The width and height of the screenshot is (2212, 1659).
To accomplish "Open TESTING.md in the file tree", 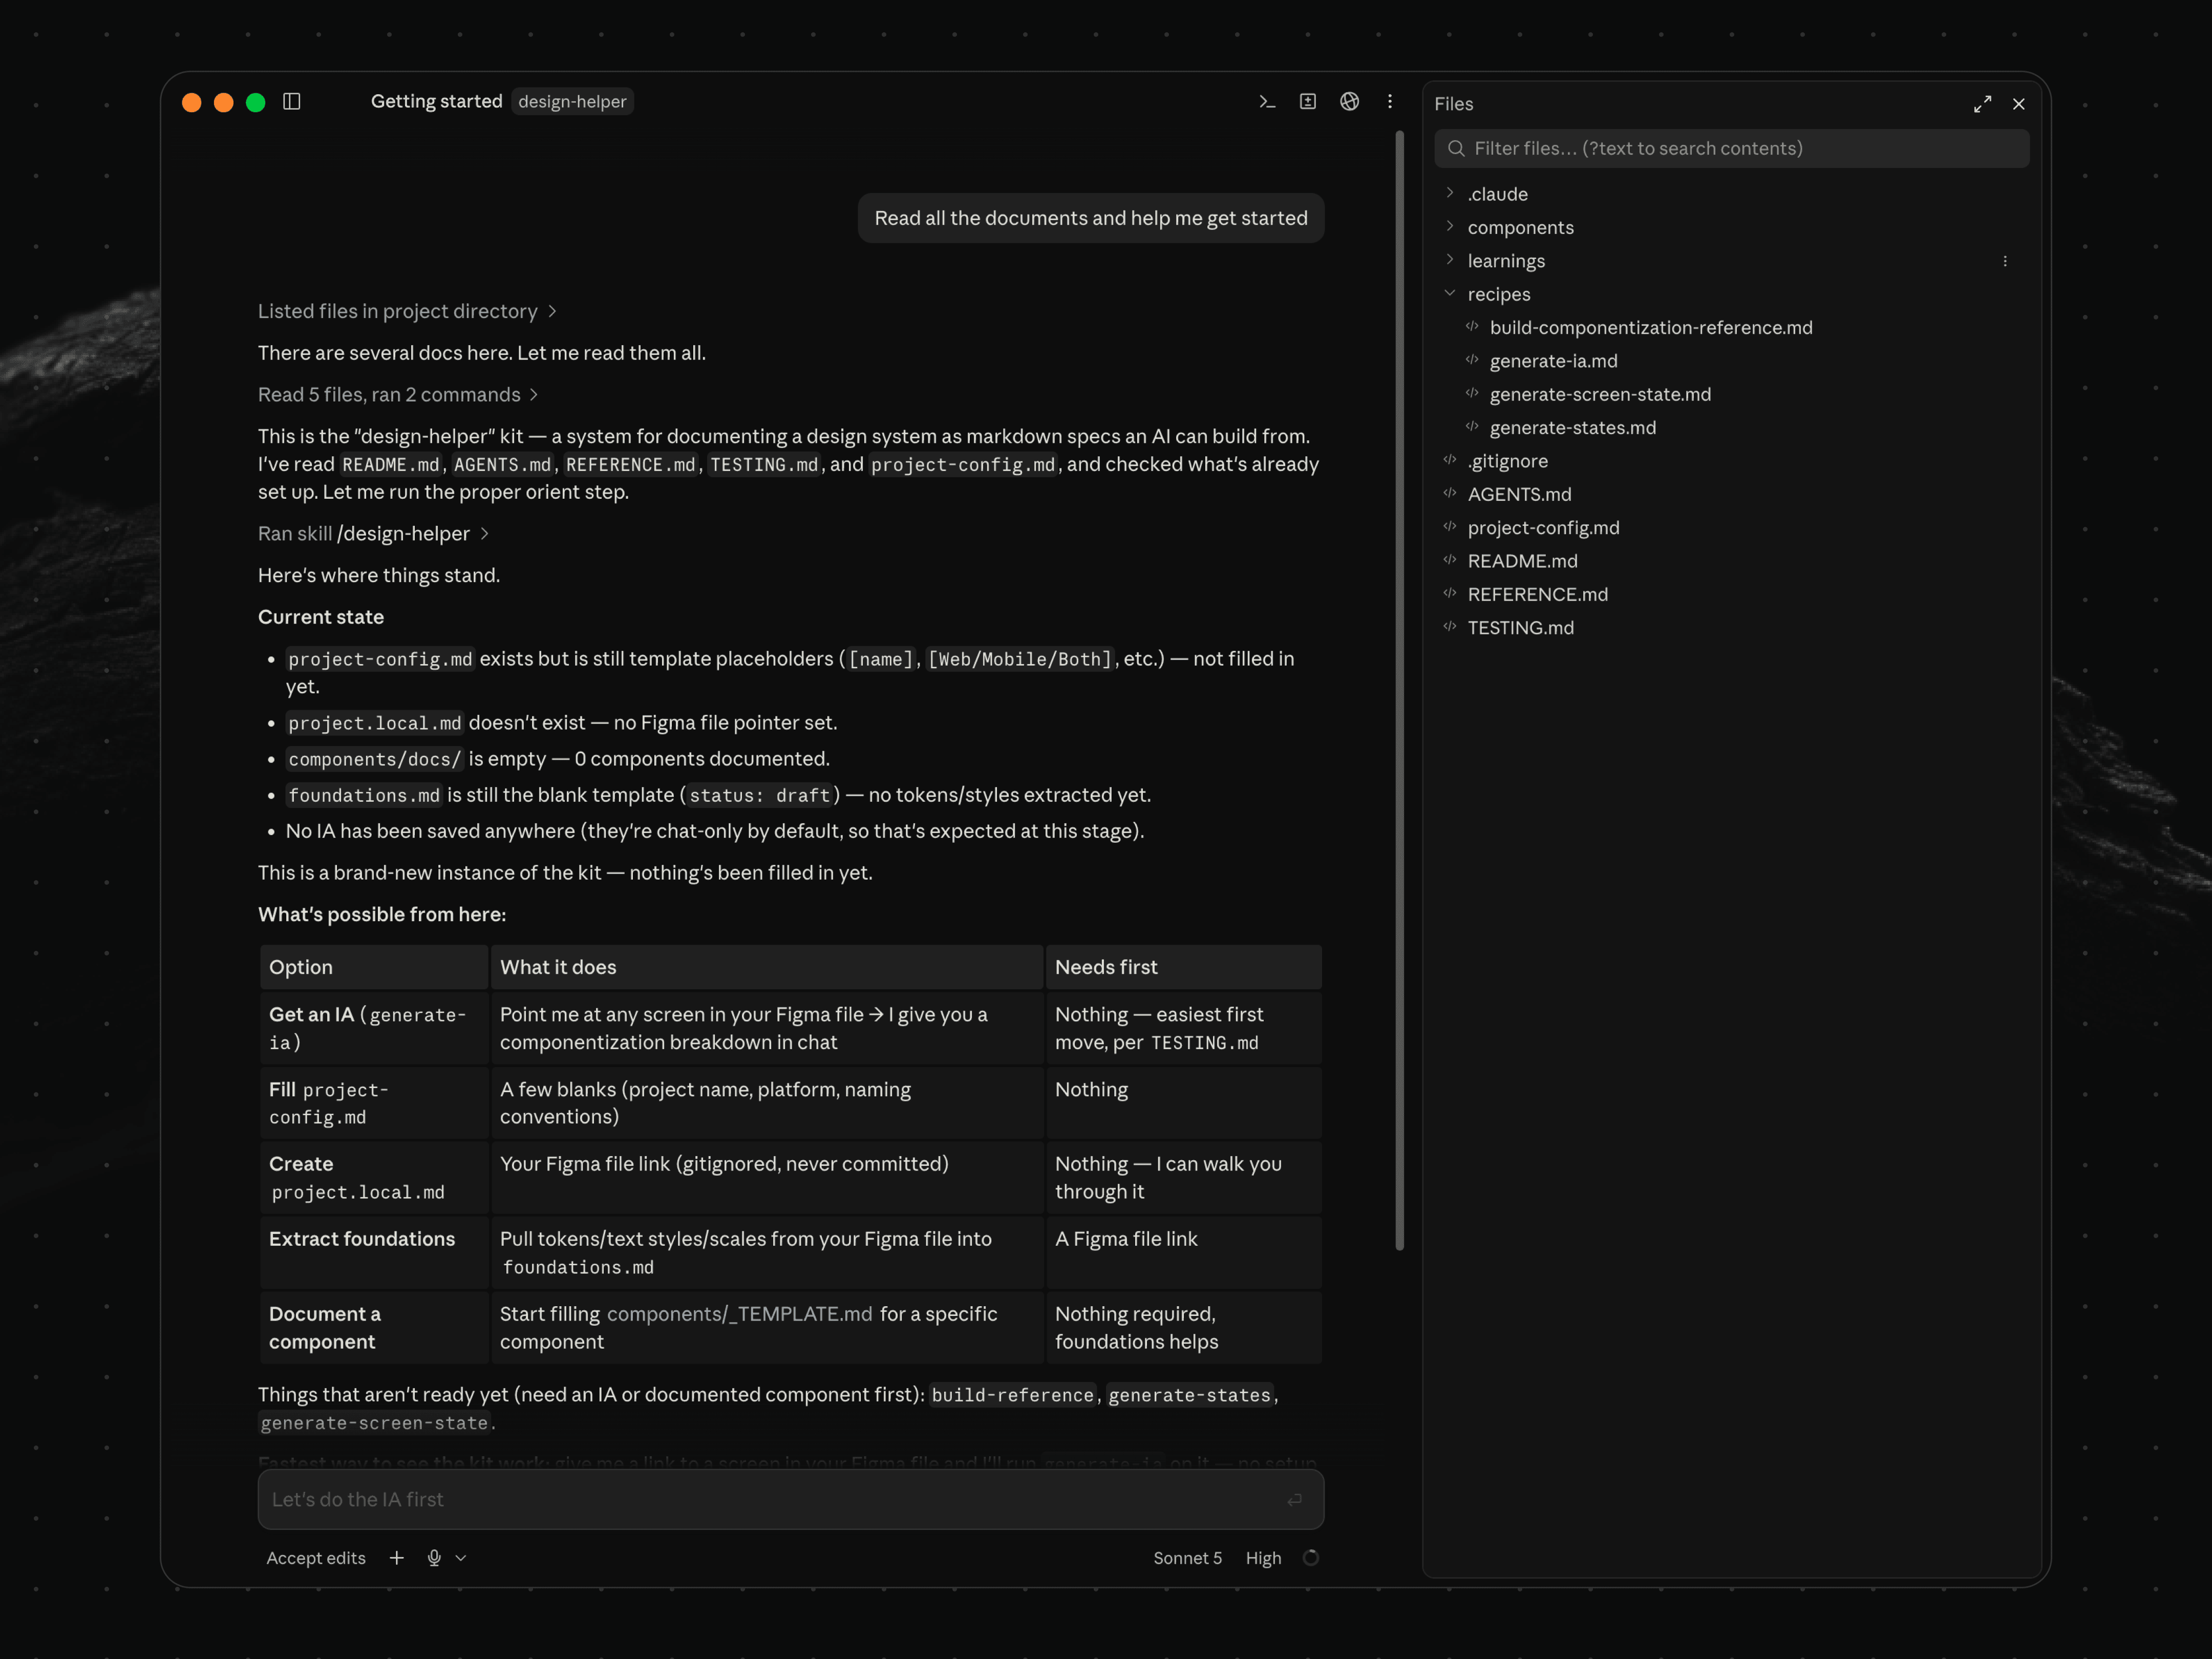I will (x=1520, y=628).
